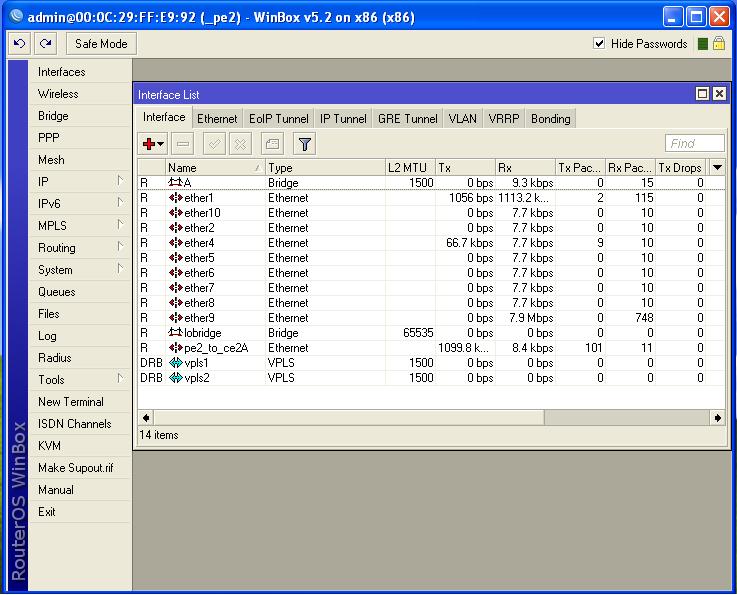Open the add interface dropdown arrow
The width and height of the screenshot is (737, 595).
(161, 144)
